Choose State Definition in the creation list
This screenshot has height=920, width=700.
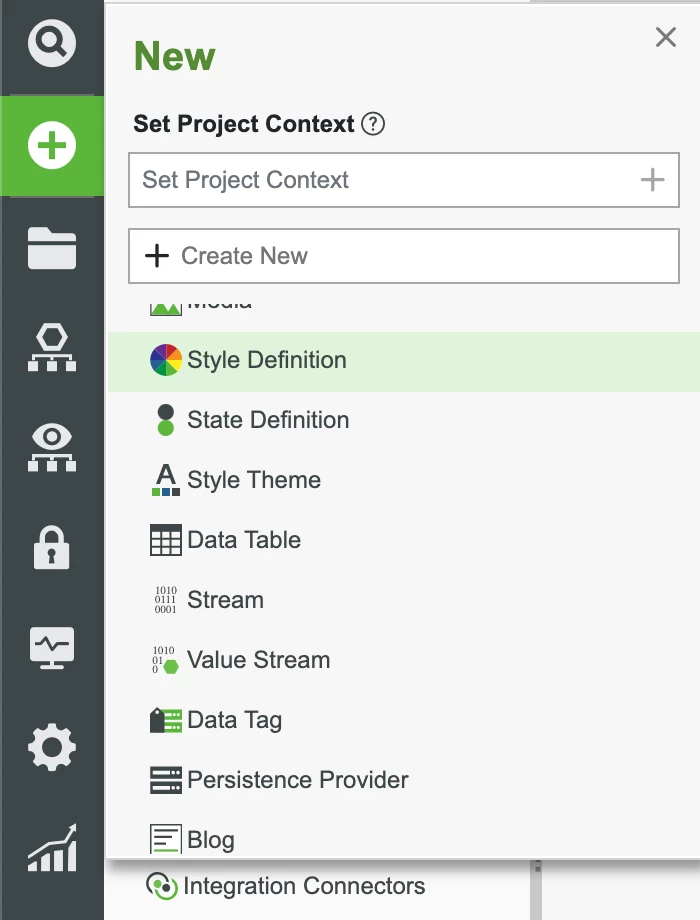pos(267,420)
